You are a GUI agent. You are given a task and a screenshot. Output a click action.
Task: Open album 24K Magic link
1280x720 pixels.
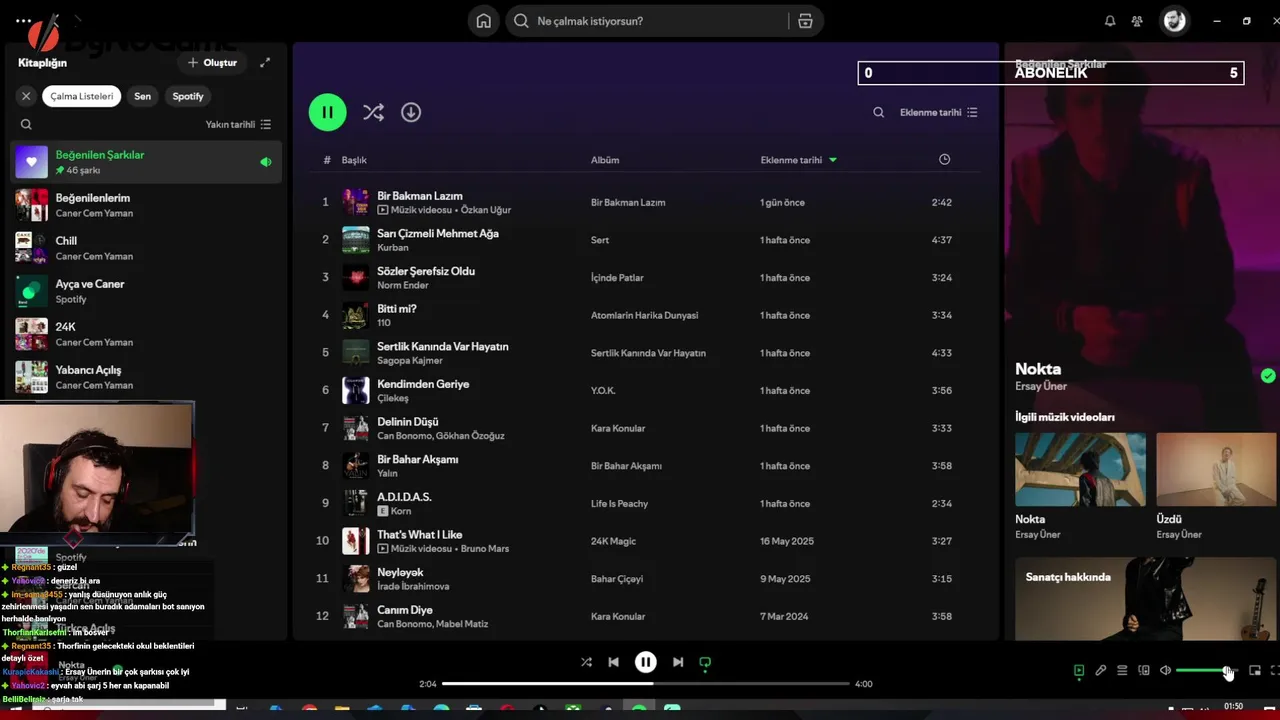(x=613, y=542)
